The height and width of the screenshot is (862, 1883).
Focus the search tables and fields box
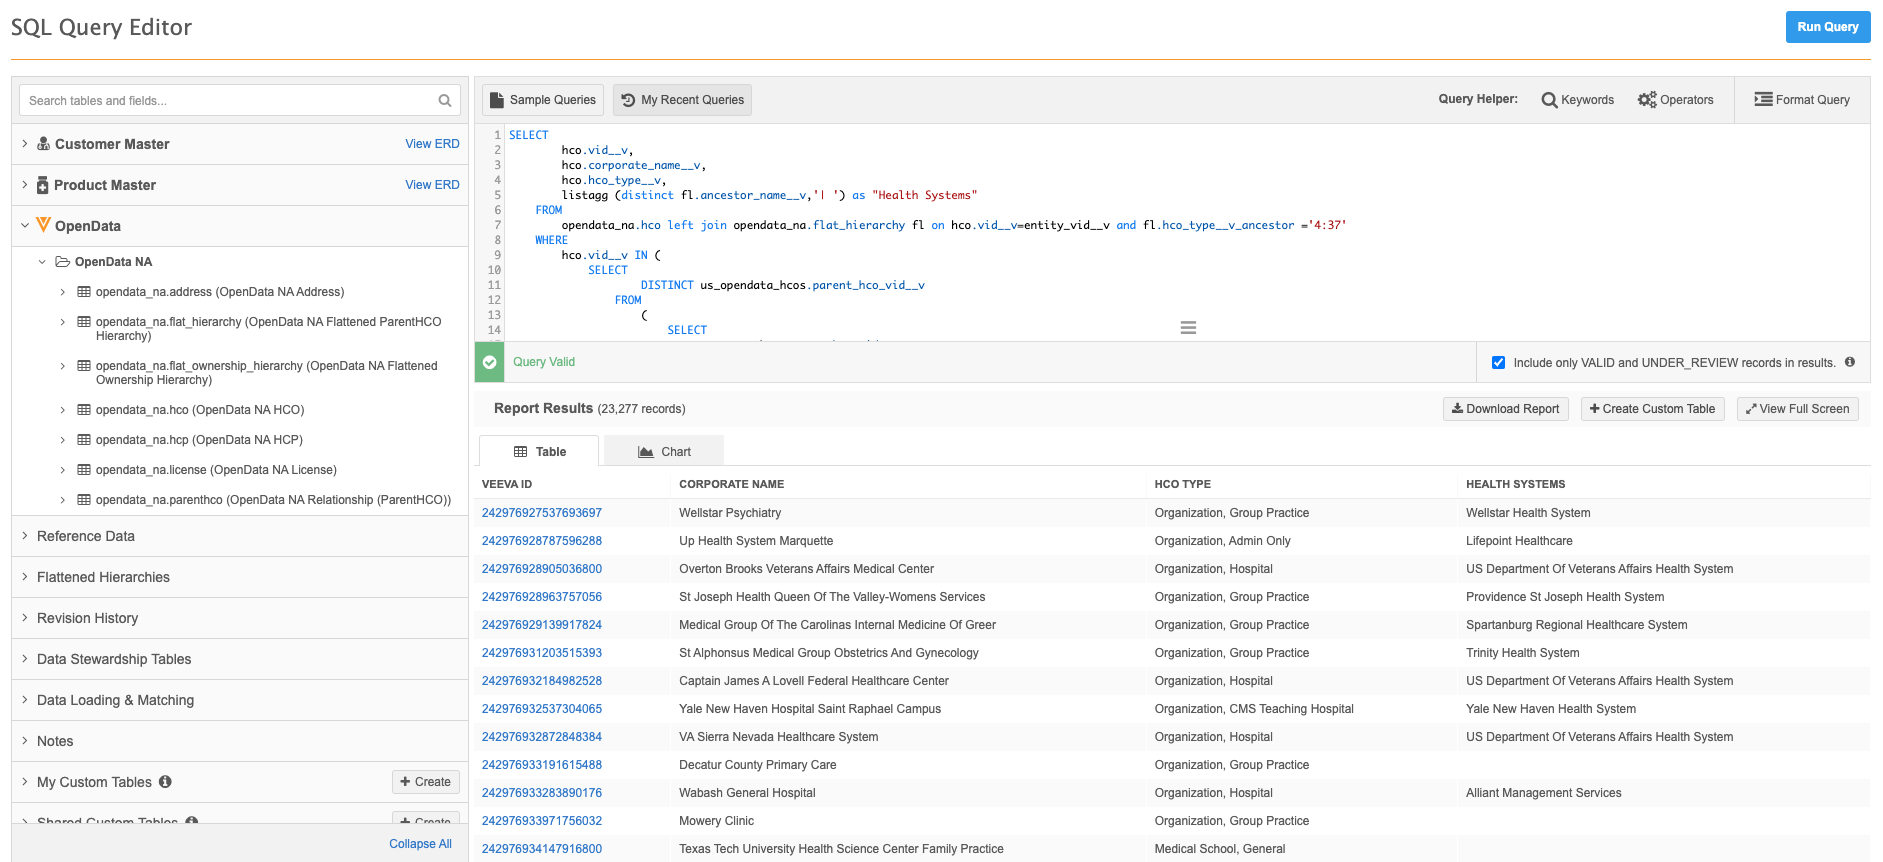pos(230,101)
